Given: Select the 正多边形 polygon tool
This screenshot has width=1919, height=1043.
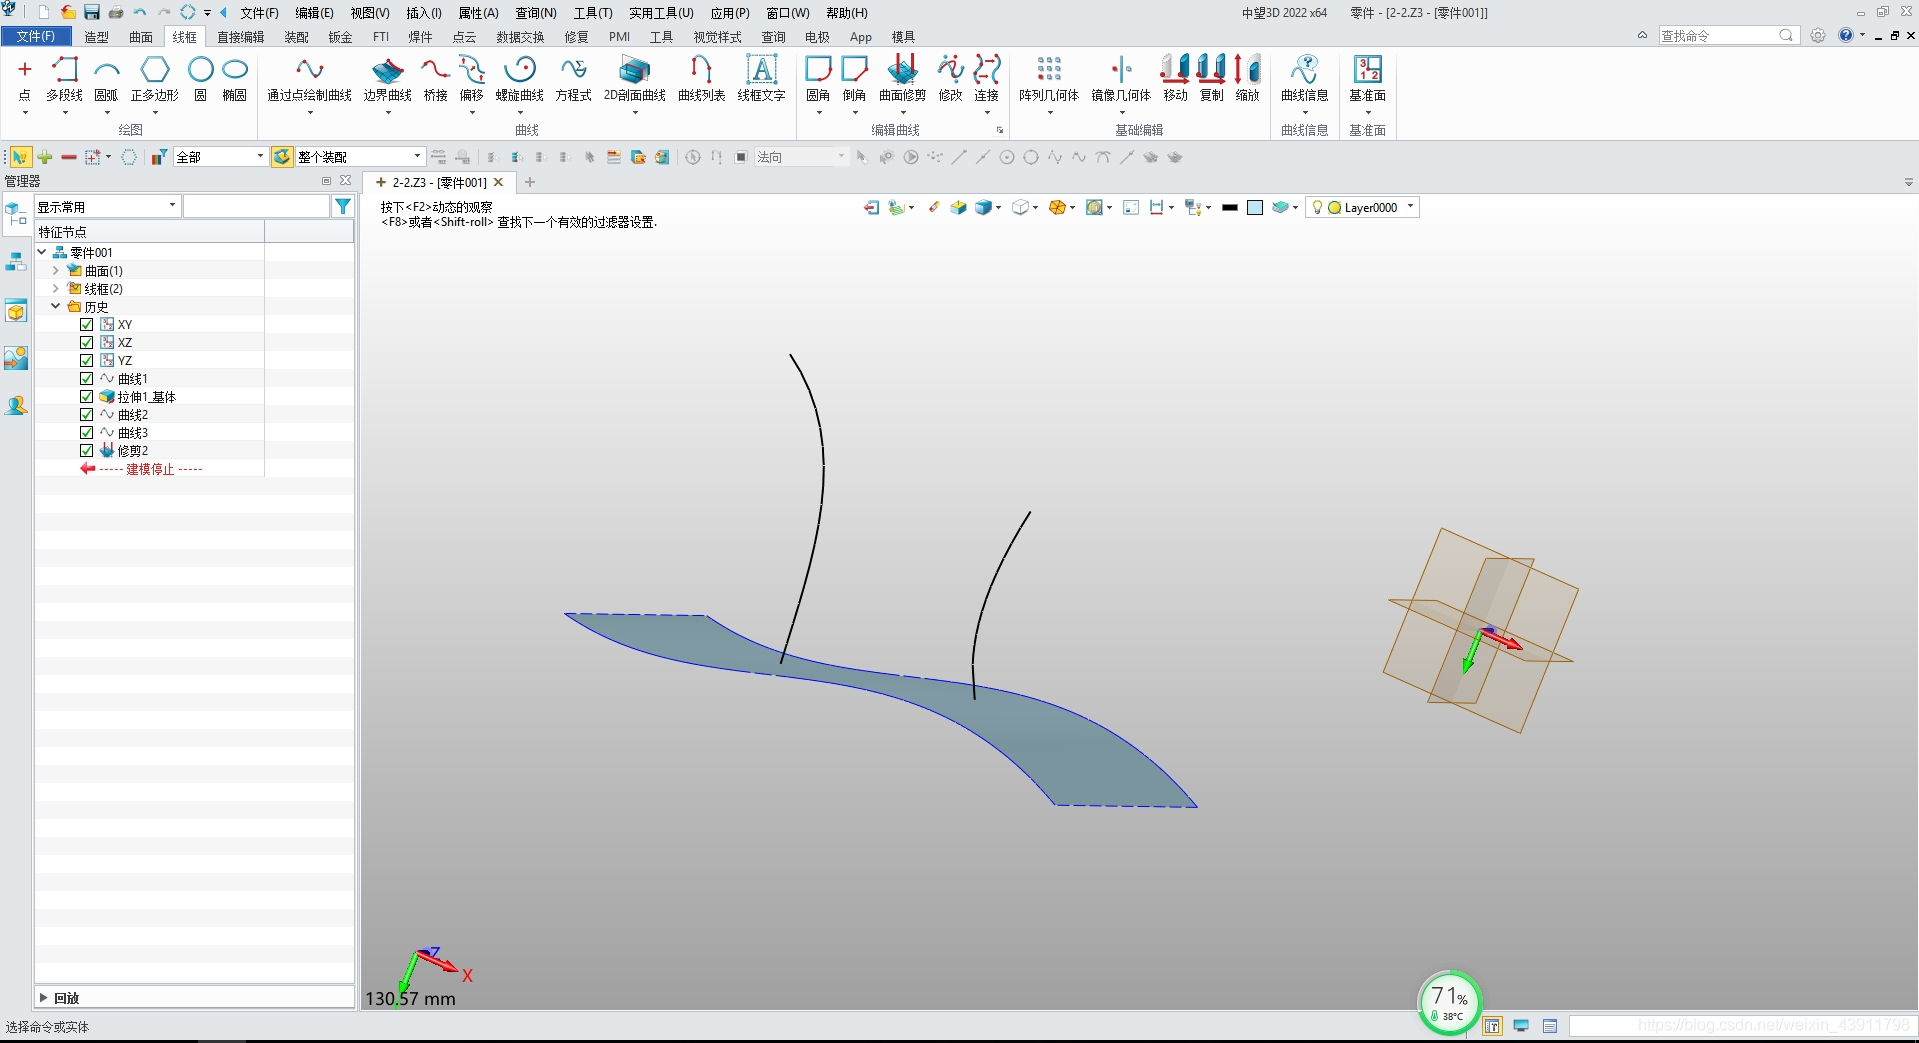Looking at the screenshot, I should pyautogui.click(x=155, y=78).
